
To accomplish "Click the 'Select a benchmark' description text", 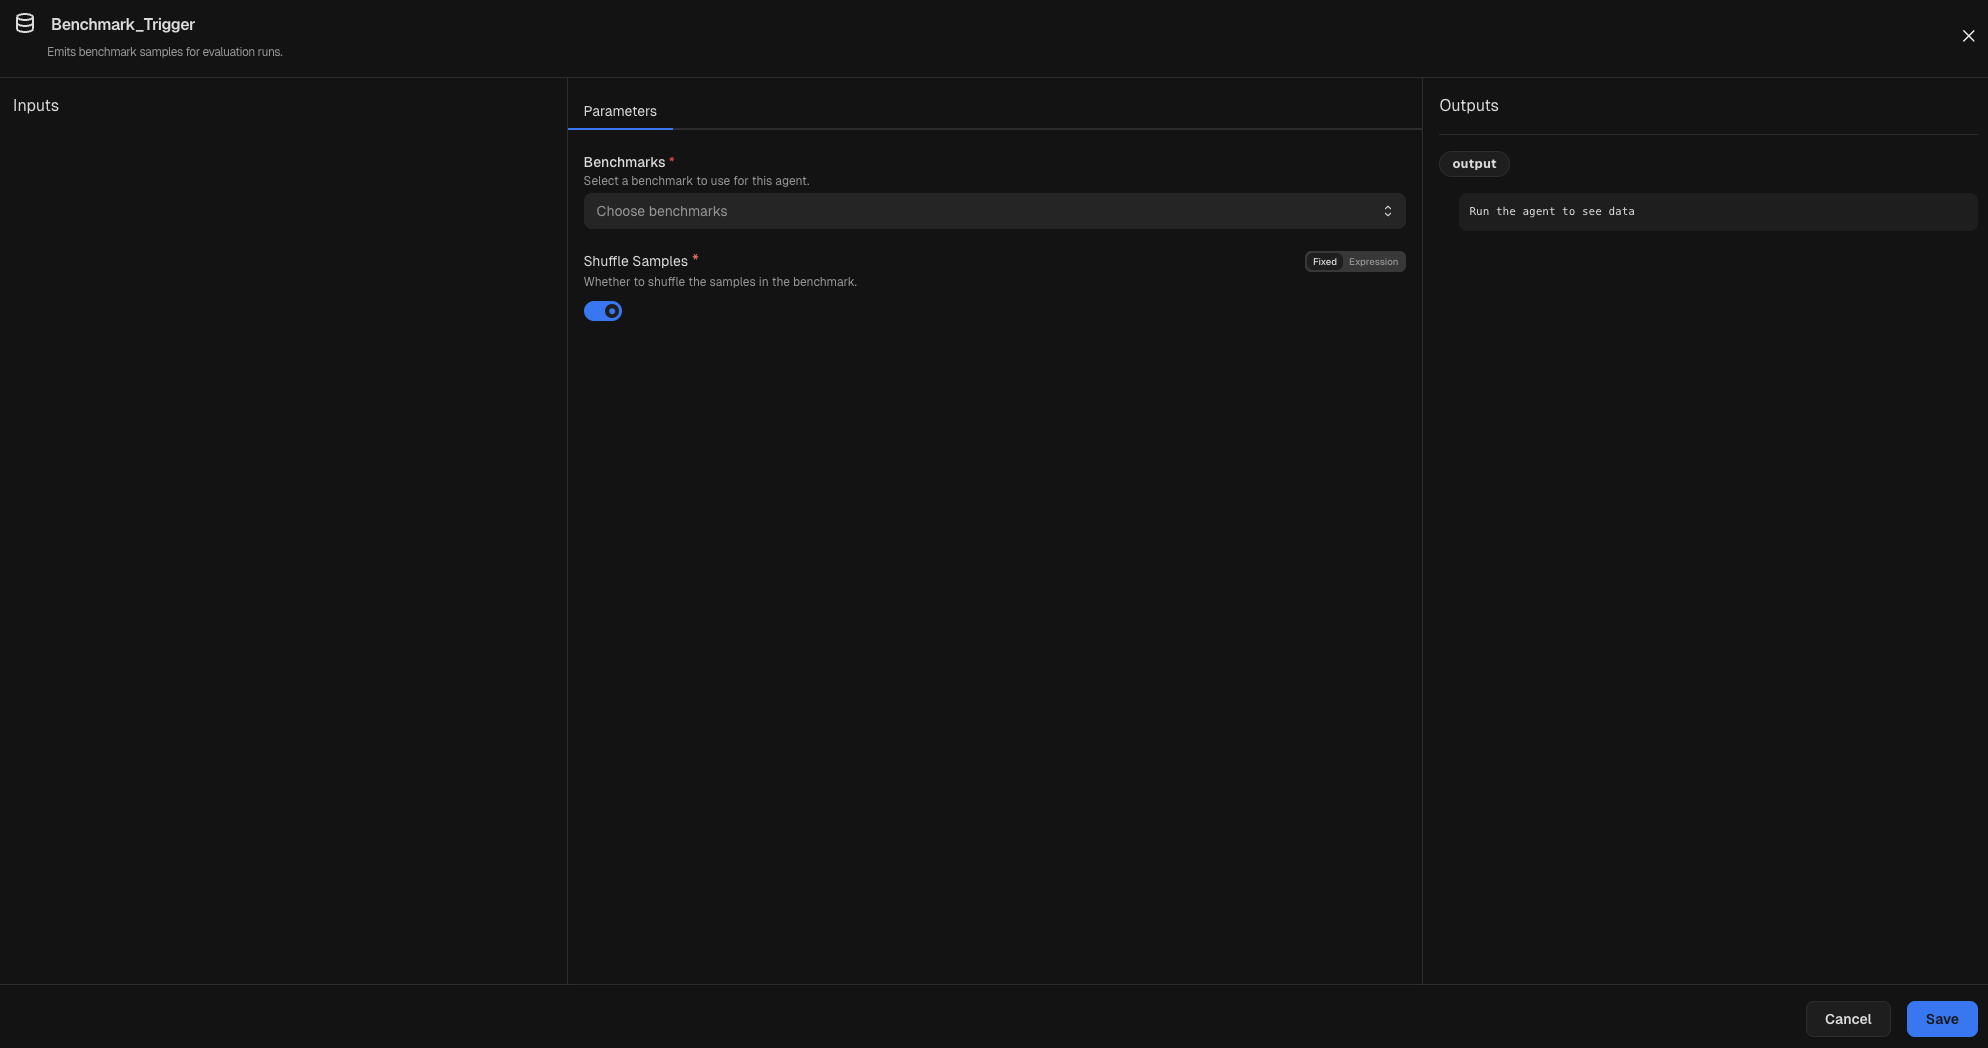I will point(696,181).
